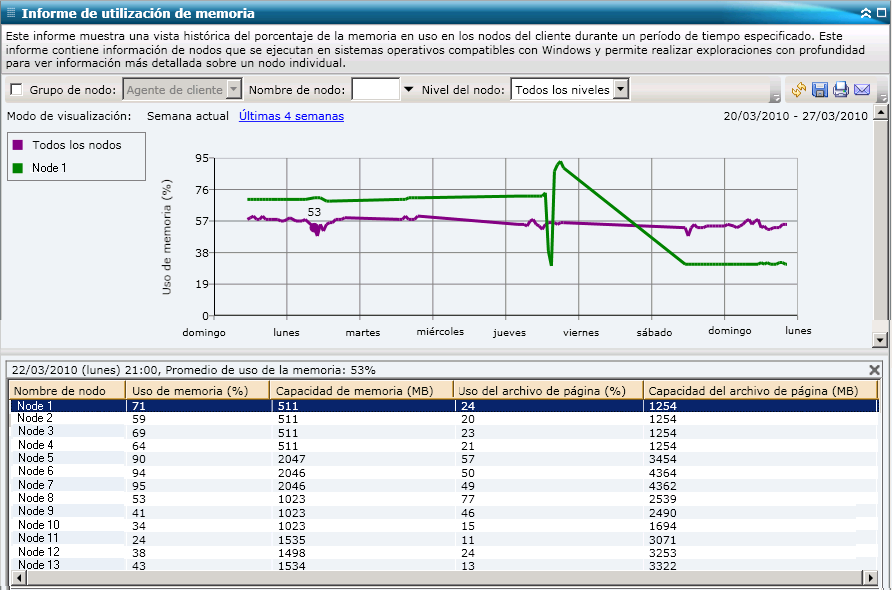Image resolution: width=892 pixels, height=590 pixels.
Task: Click the green Node 1 legend swatch
Action: pos(18,168)
